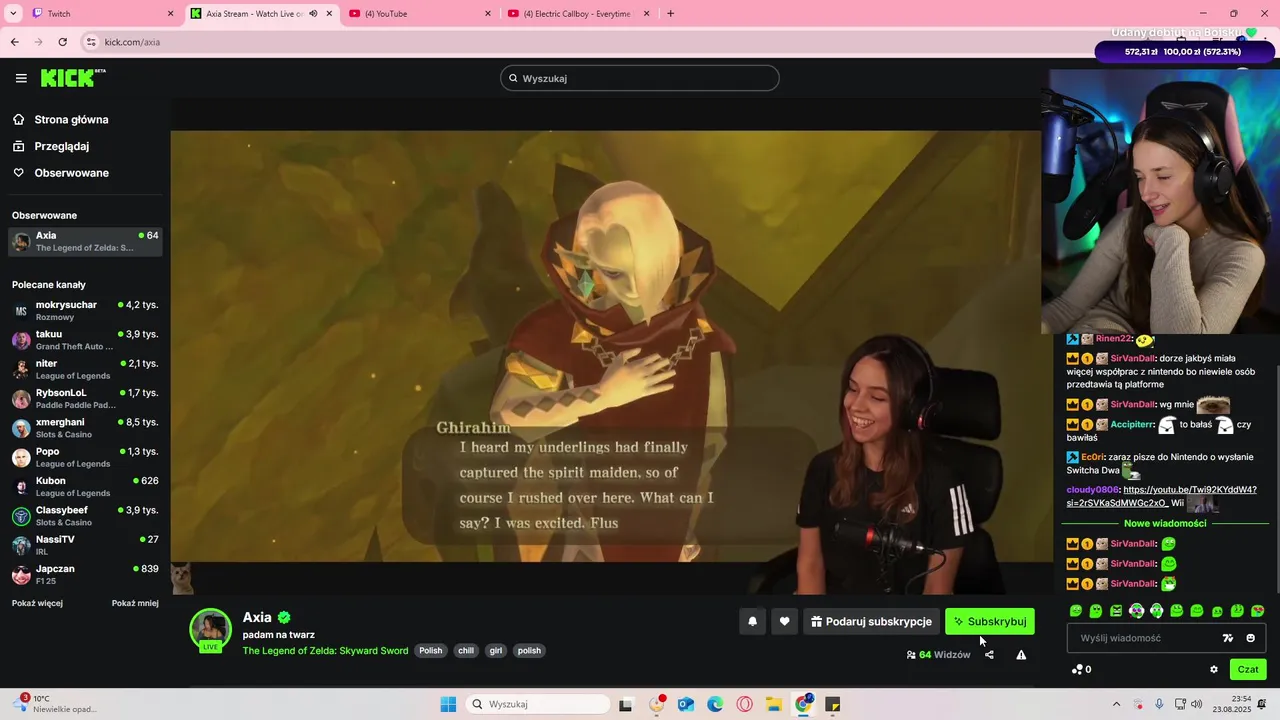This screenshot has width=1280, height=720.
Task: Click the girl tag
Action: [x=496, y=651]
